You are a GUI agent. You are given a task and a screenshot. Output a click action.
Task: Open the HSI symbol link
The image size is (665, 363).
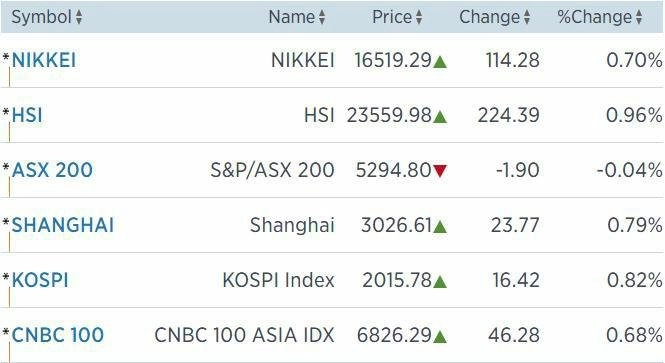tap(27, 115)
